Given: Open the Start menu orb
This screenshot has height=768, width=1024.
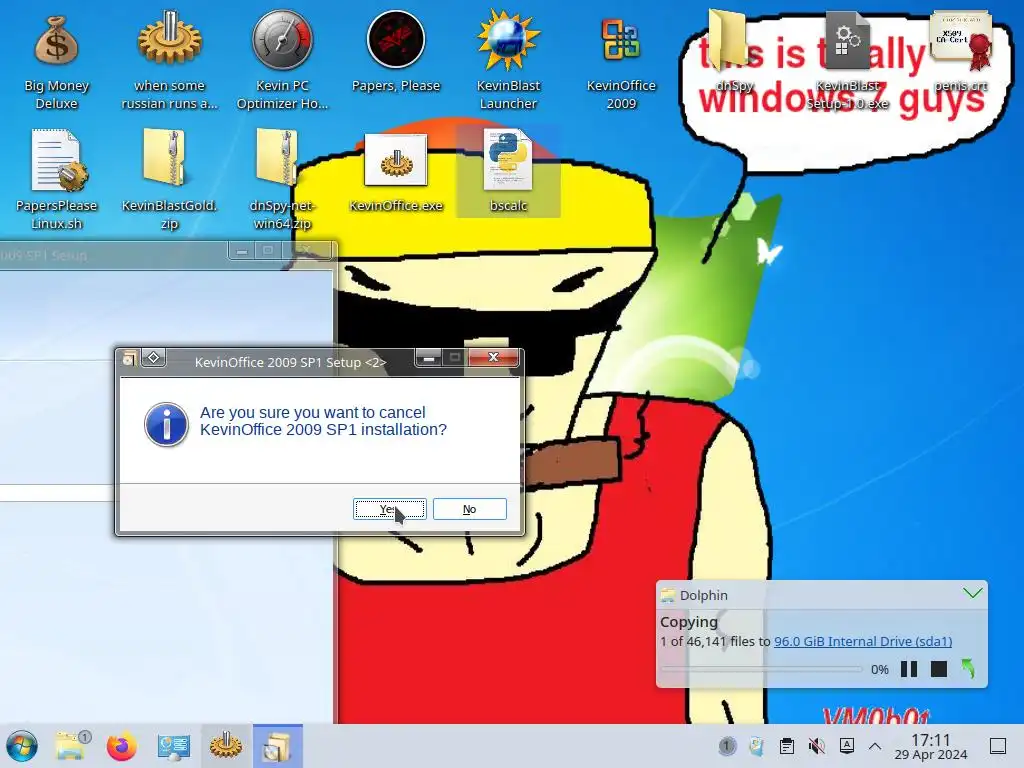Looking at the screenshot, I should [x=22, y=746].
